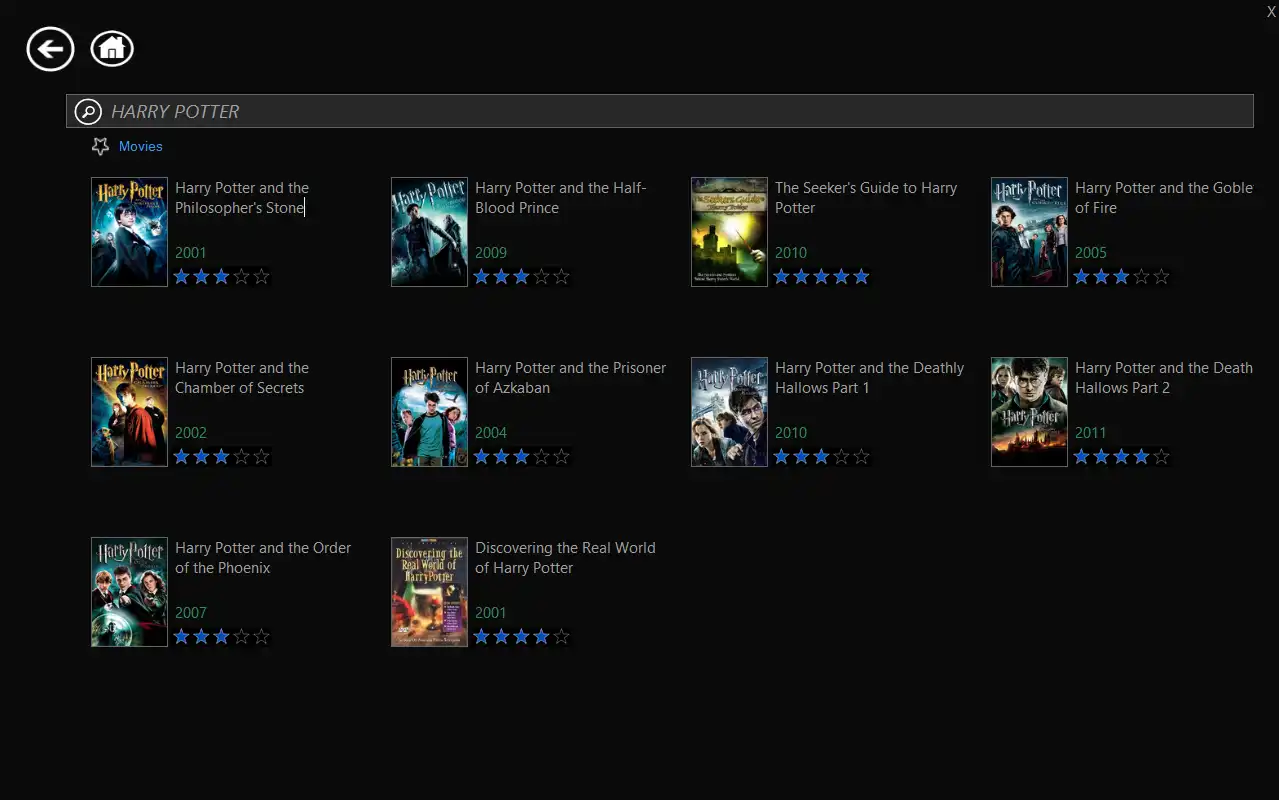The height and width of the screenshot is (800, 1279).
Task: Click year 2002 under Chamber of Secrets
Action: 191,433
